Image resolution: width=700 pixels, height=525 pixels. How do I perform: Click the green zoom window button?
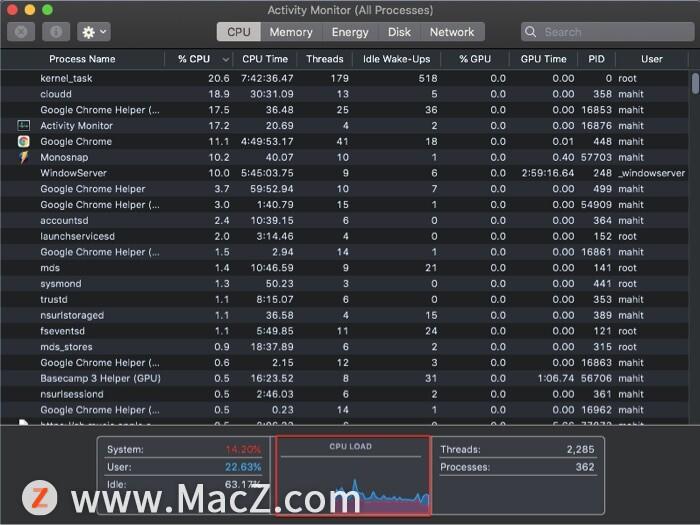(x=47, y=9)
